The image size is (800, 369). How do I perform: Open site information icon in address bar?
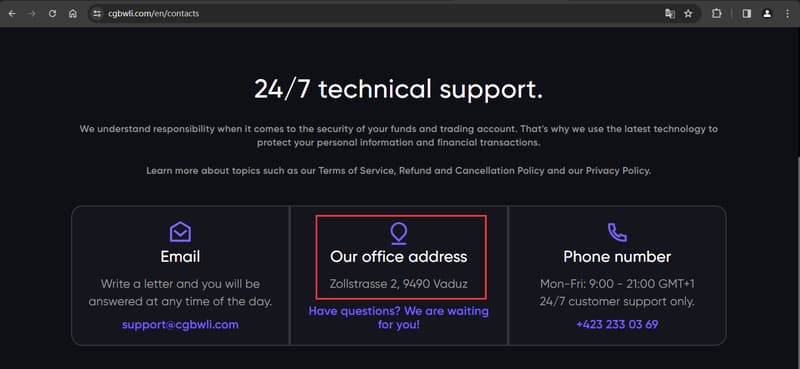[x=97, y=14]
